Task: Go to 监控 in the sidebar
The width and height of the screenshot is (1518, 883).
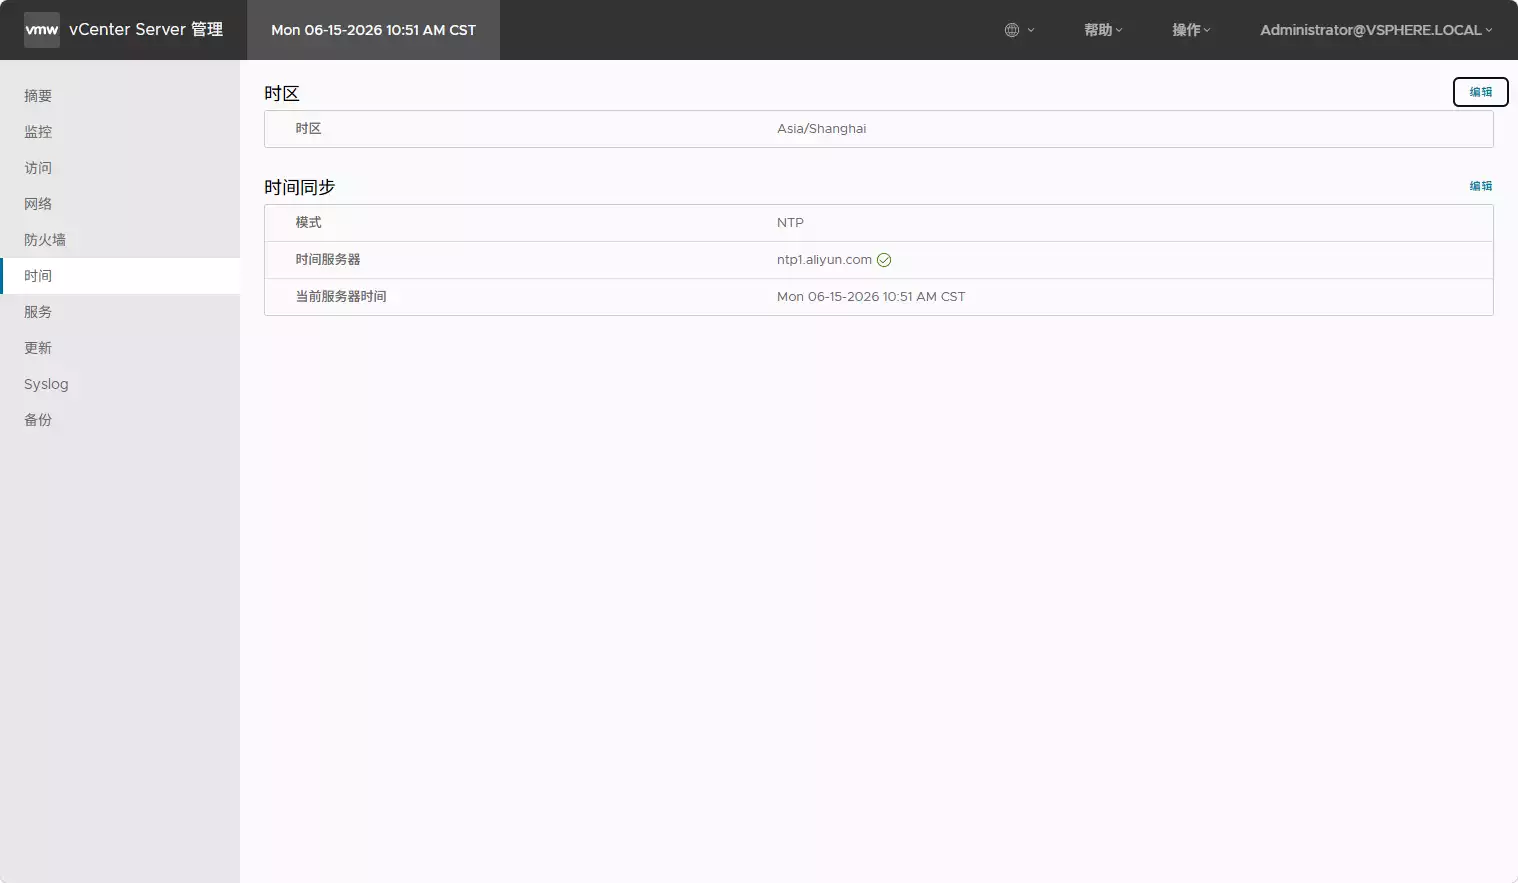Action: click(x=120, y=132)
